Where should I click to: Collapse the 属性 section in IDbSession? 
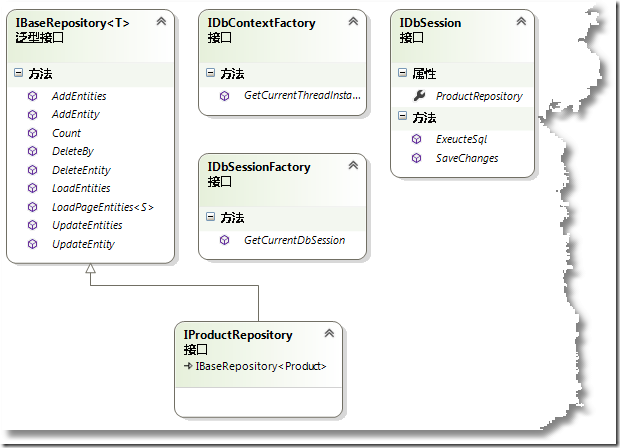[402, 74]
